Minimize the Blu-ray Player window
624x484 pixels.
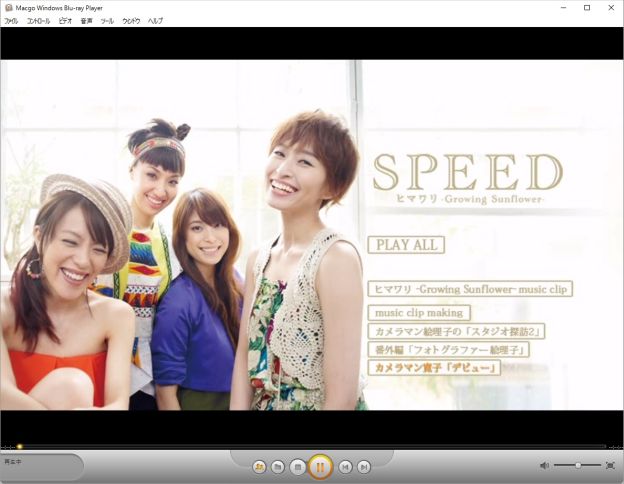(564, 8)
